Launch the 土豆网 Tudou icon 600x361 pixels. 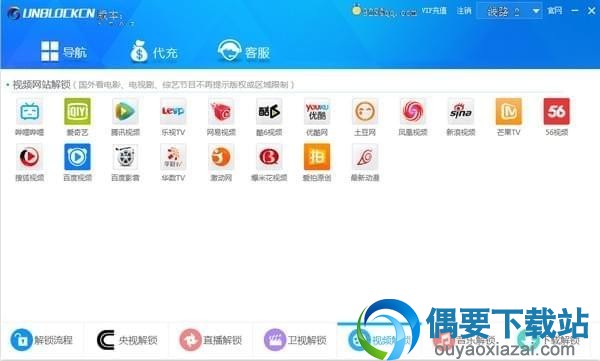(x=365, y=111)
